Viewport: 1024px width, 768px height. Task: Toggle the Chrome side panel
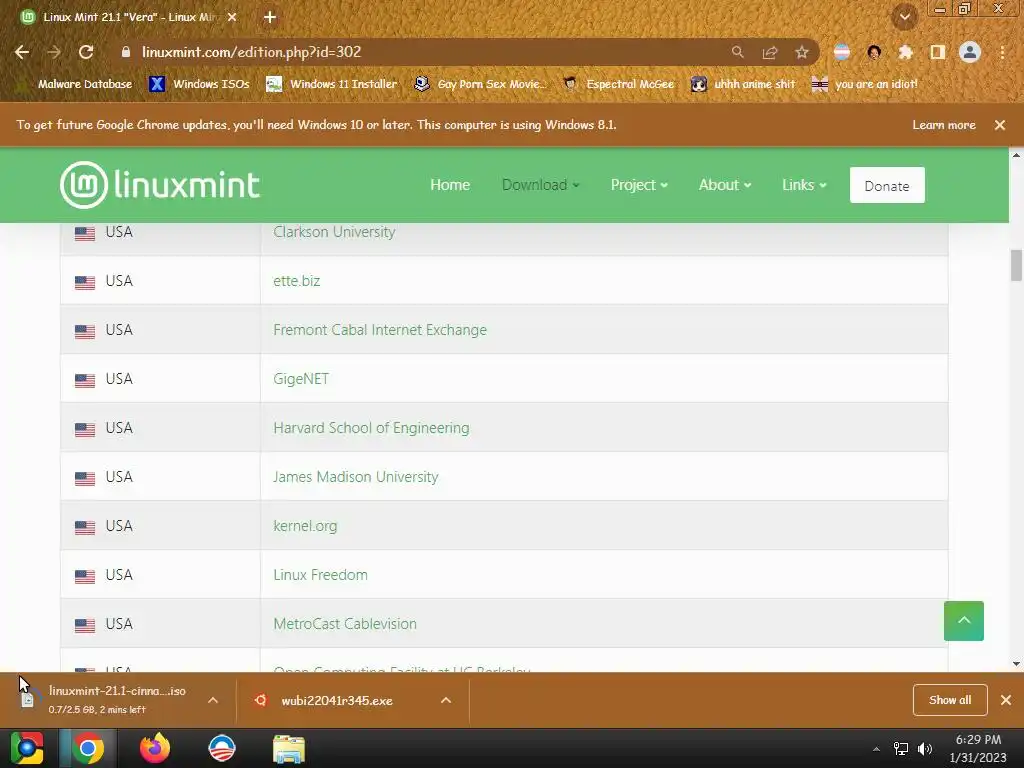point(938,52)
